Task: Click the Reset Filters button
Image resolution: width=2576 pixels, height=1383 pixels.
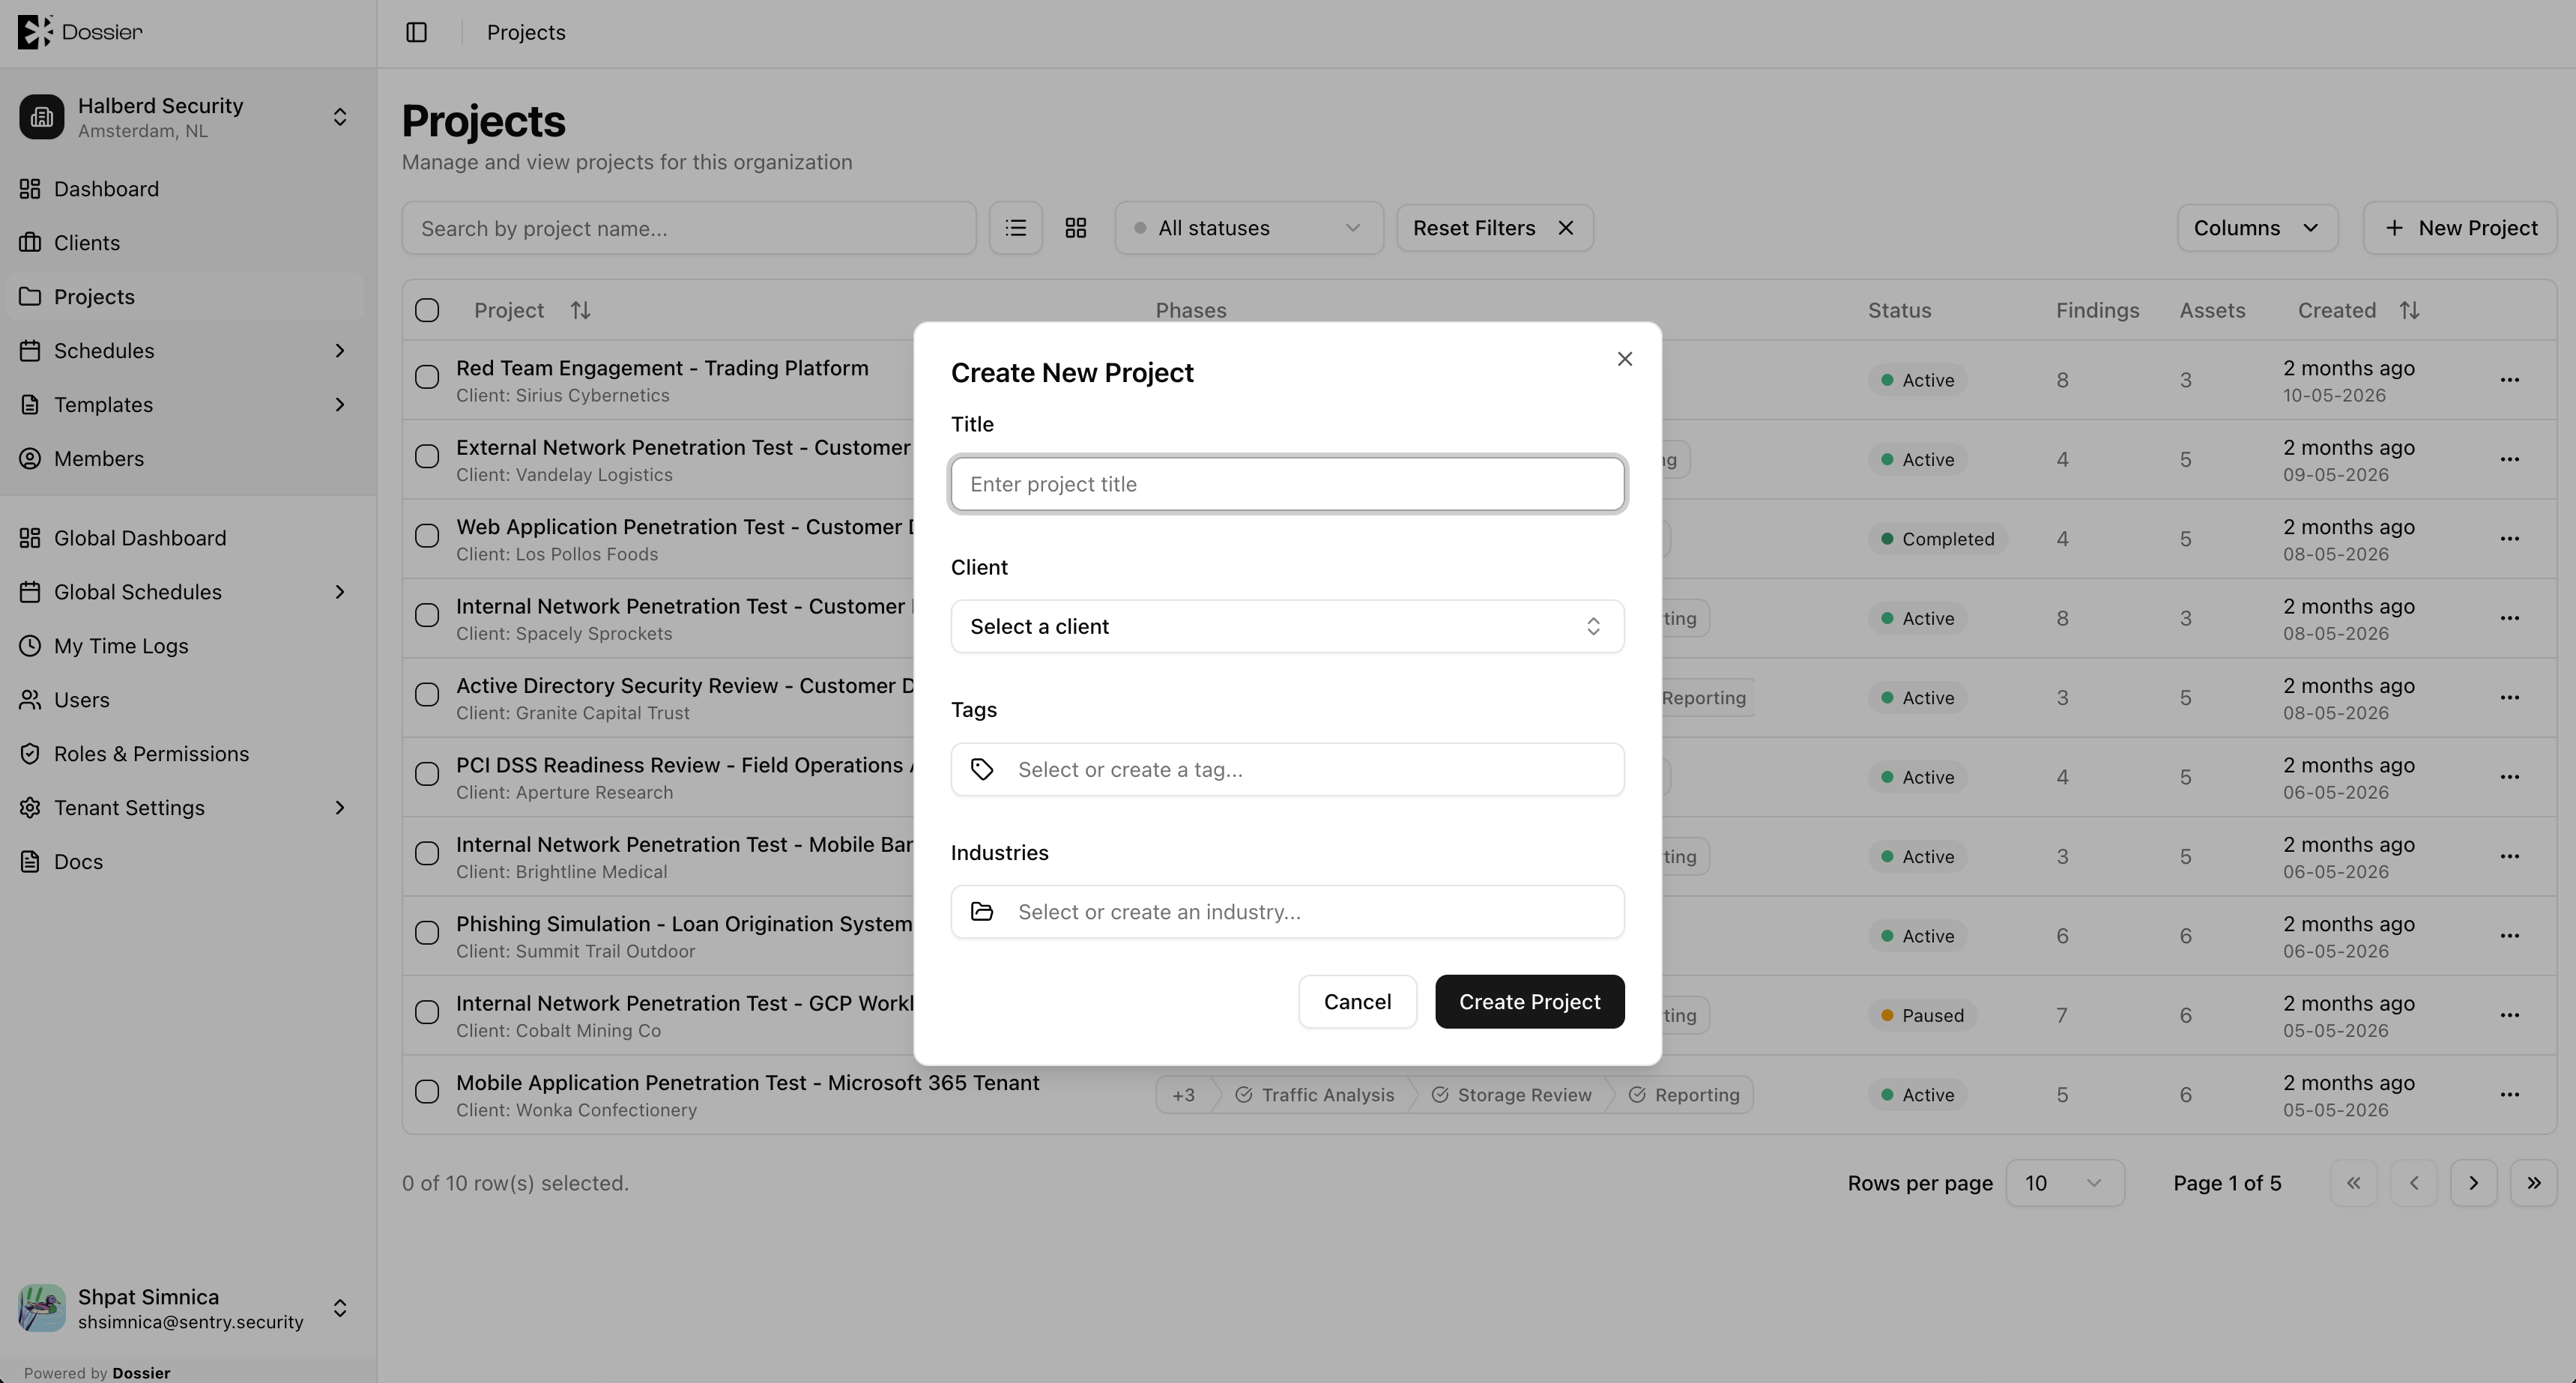Action: pyautogui.click(x=1494, y=228)
